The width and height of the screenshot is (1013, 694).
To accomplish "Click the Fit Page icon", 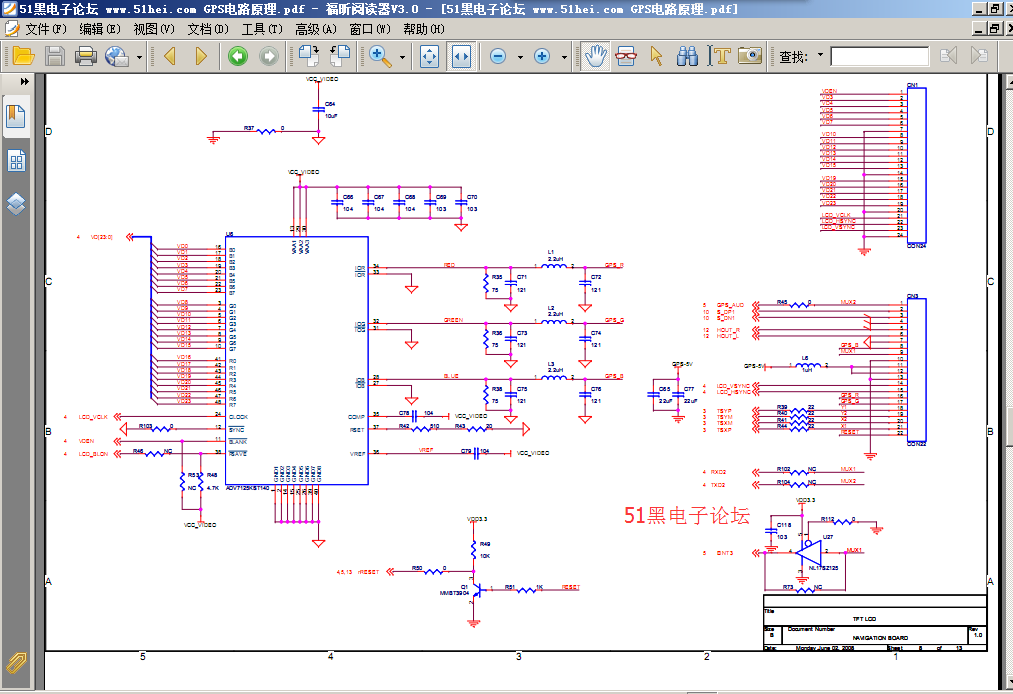I will [x=430, y=56].
